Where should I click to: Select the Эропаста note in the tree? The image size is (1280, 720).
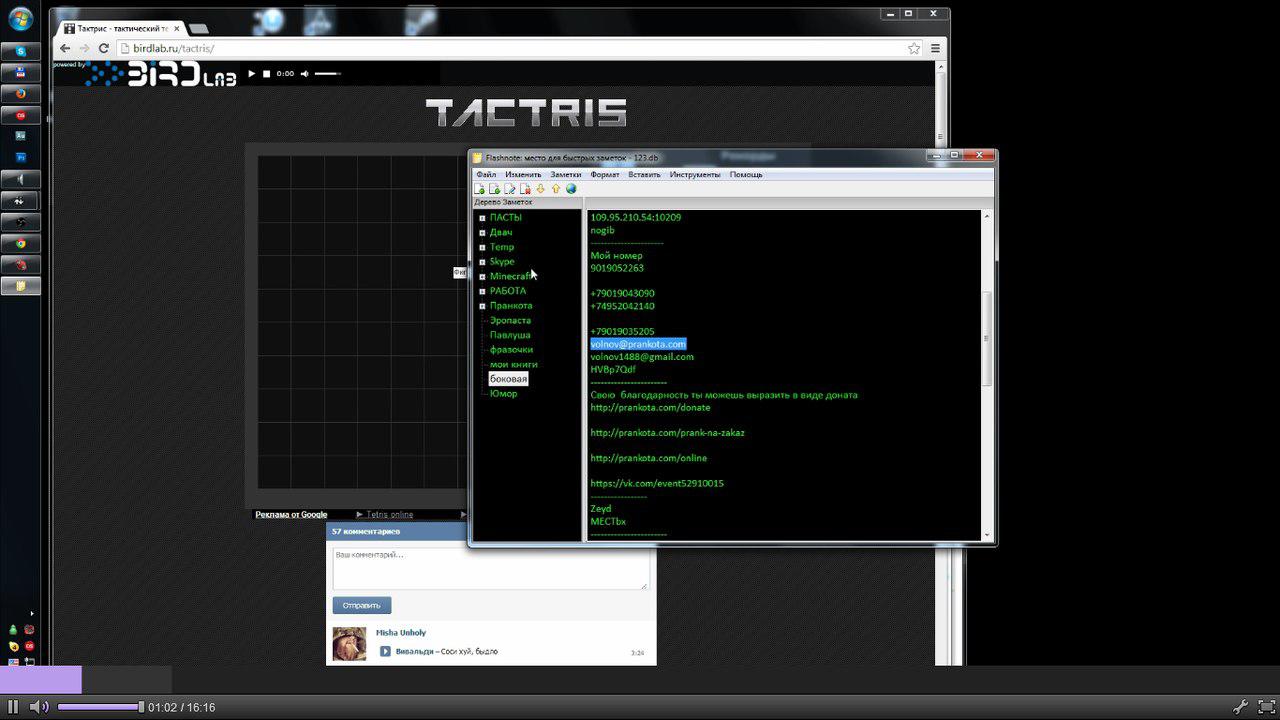(510, 320)
